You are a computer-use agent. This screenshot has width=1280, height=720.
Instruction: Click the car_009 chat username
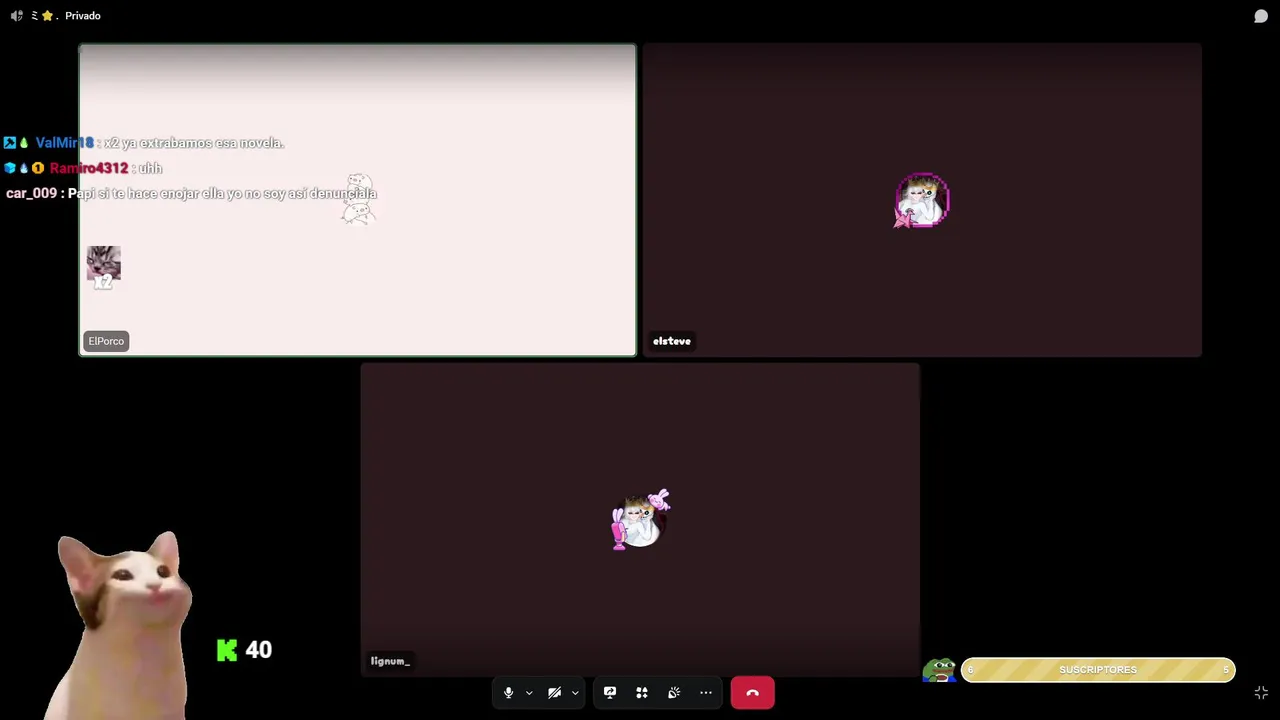(x=31, y=193)
